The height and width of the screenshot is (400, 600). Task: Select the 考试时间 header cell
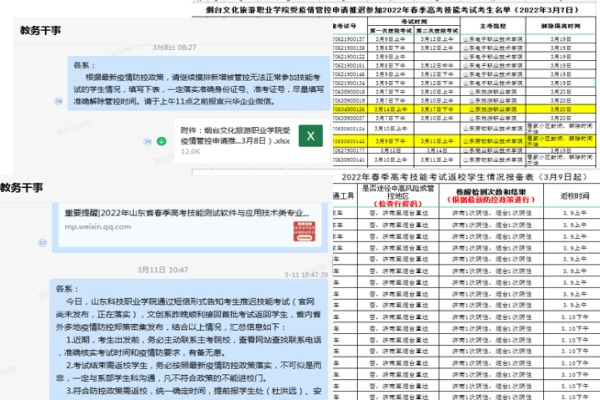coord(414,21)
